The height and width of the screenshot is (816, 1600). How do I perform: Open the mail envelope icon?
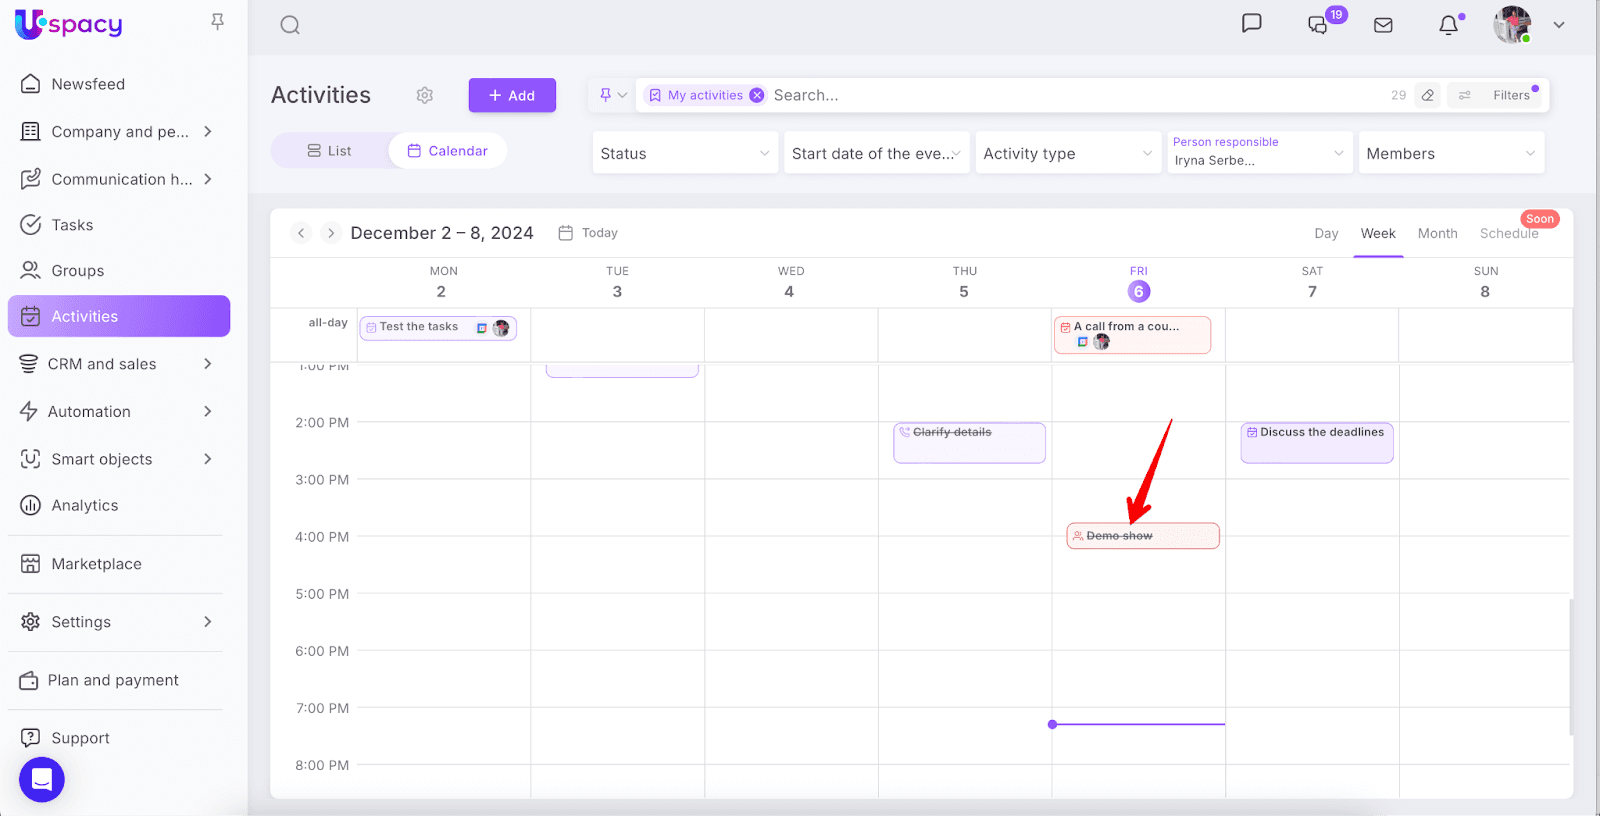click(1383, 25)
